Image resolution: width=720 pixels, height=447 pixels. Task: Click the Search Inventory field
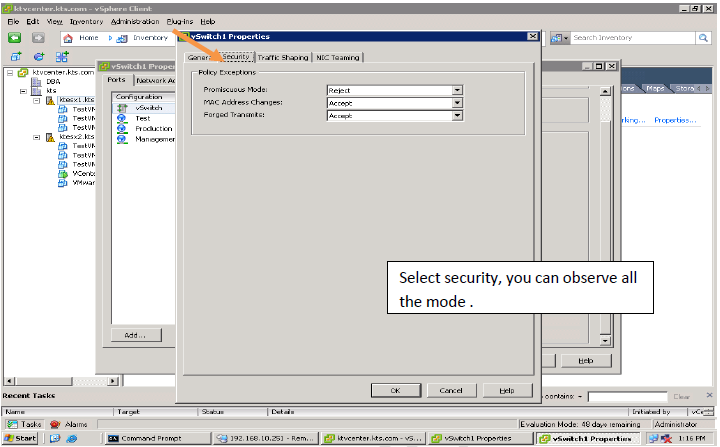click(633, 38)
